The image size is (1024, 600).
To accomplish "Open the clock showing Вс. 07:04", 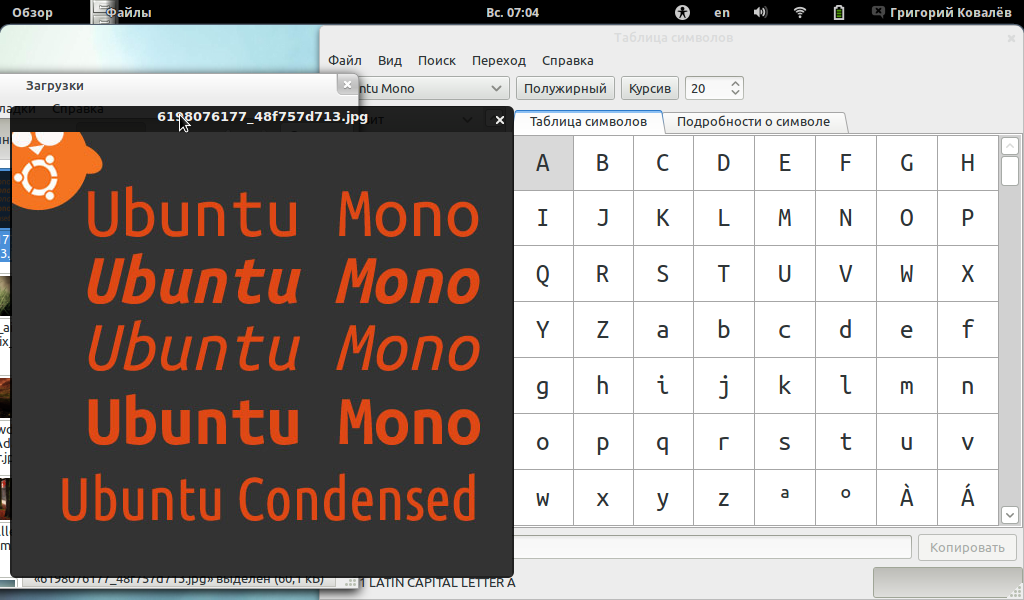I will point(513,12).
